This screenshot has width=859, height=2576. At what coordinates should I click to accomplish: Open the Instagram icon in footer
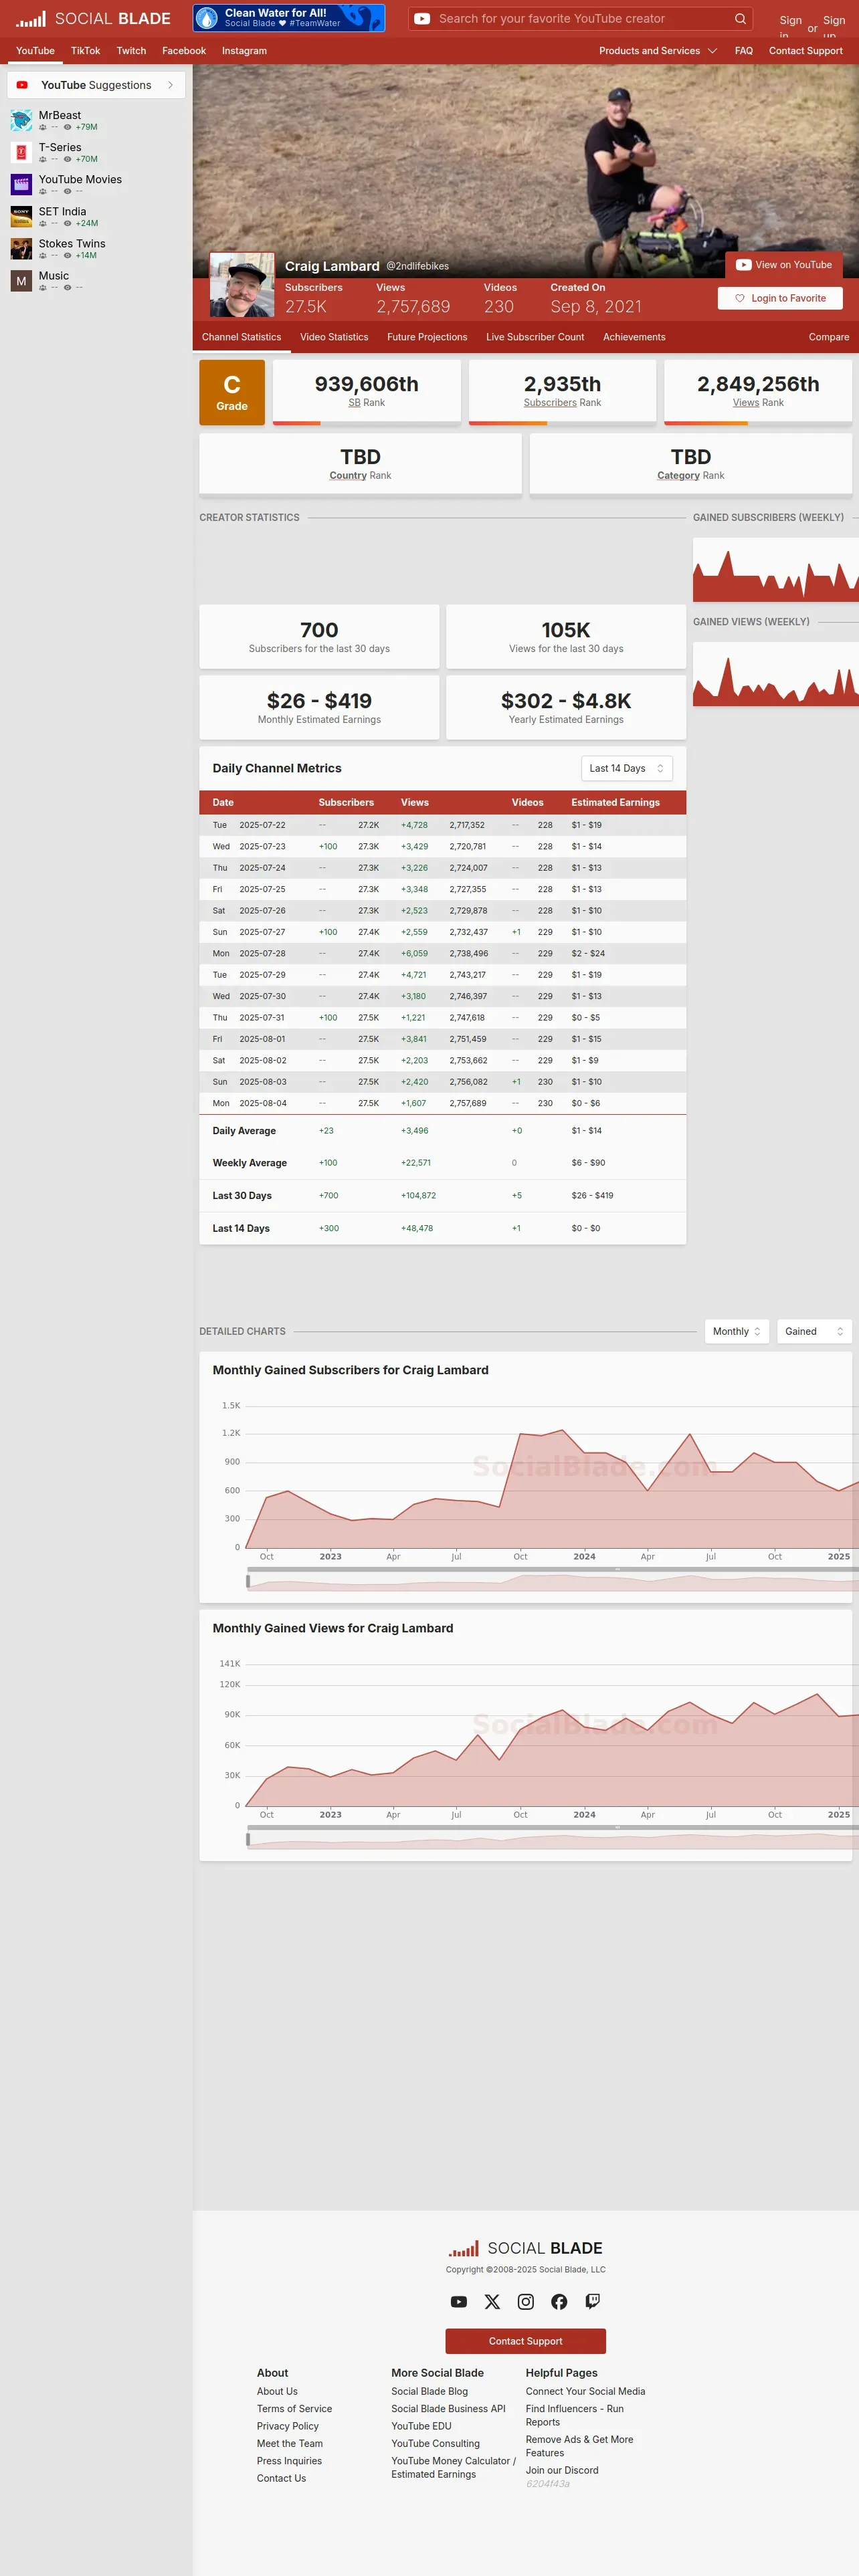526,2301
